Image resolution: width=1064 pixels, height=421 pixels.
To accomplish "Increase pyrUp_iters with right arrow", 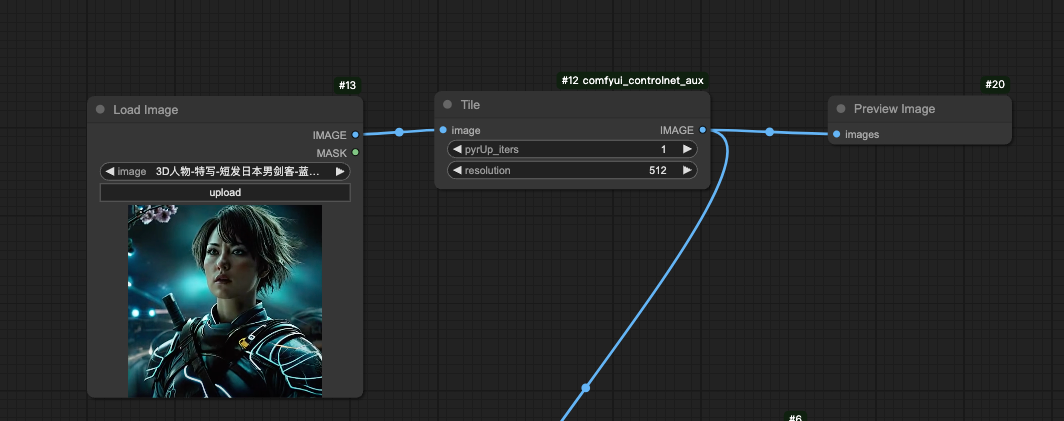I will pyautogui.click(x=687, y=149).
